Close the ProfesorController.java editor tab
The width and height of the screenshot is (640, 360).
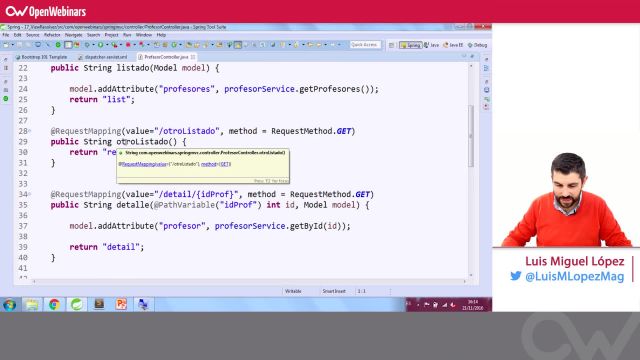tap(193, 57)
